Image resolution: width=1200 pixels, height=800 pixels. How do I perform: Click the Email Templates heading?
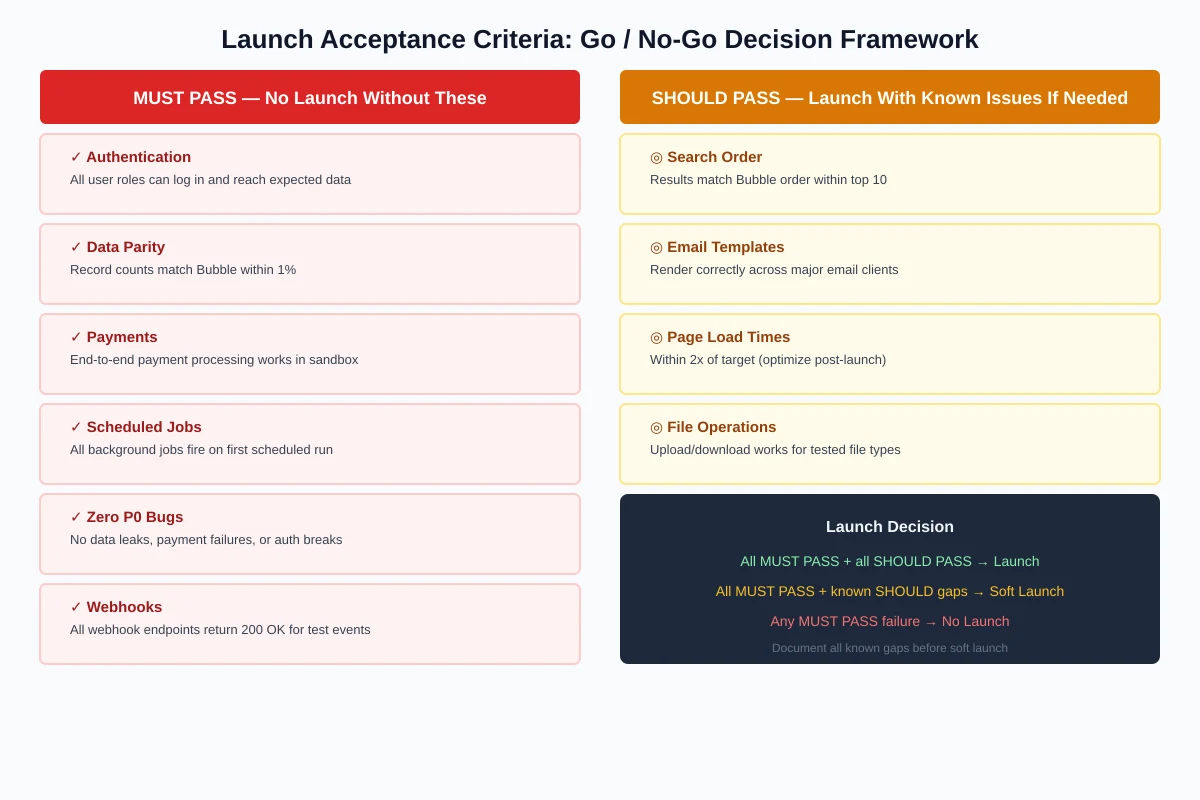(726, 247)
